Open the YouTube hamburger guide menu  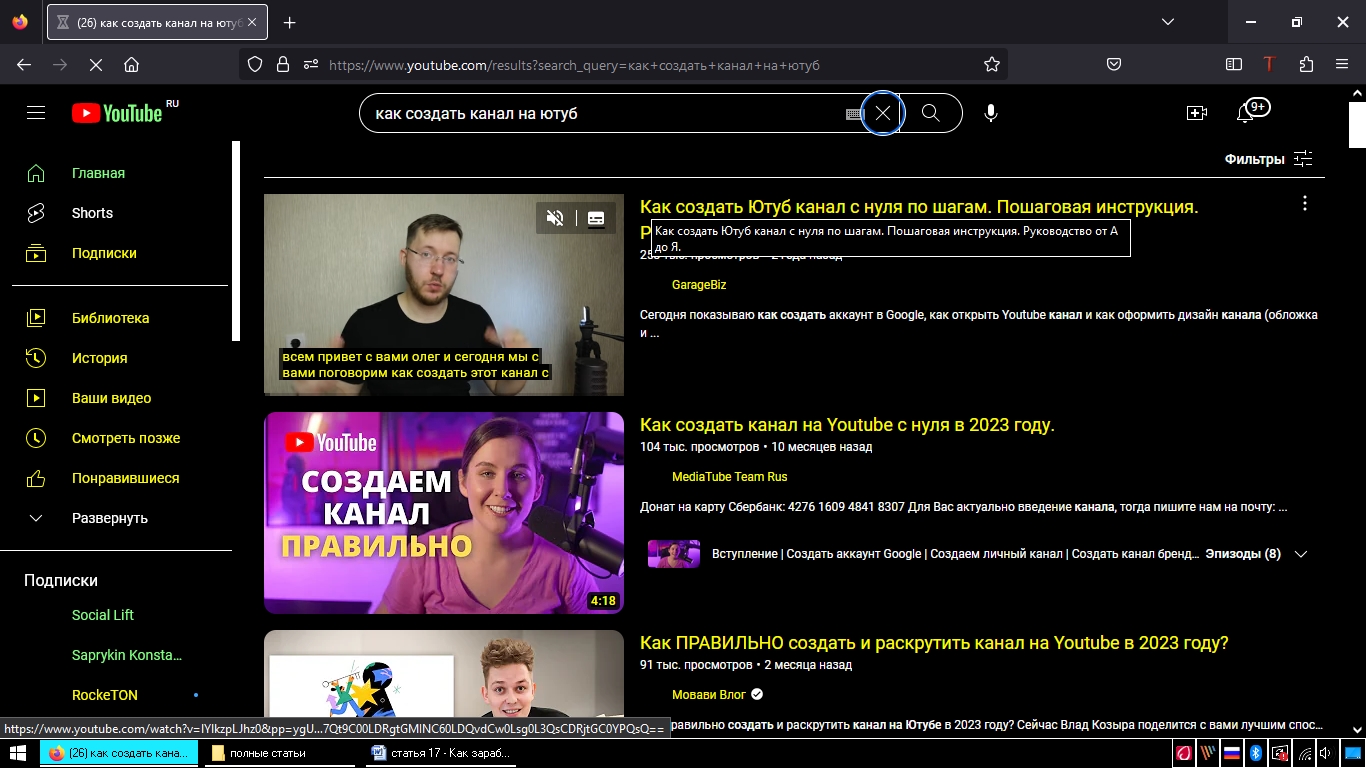(x=36, y=113)
